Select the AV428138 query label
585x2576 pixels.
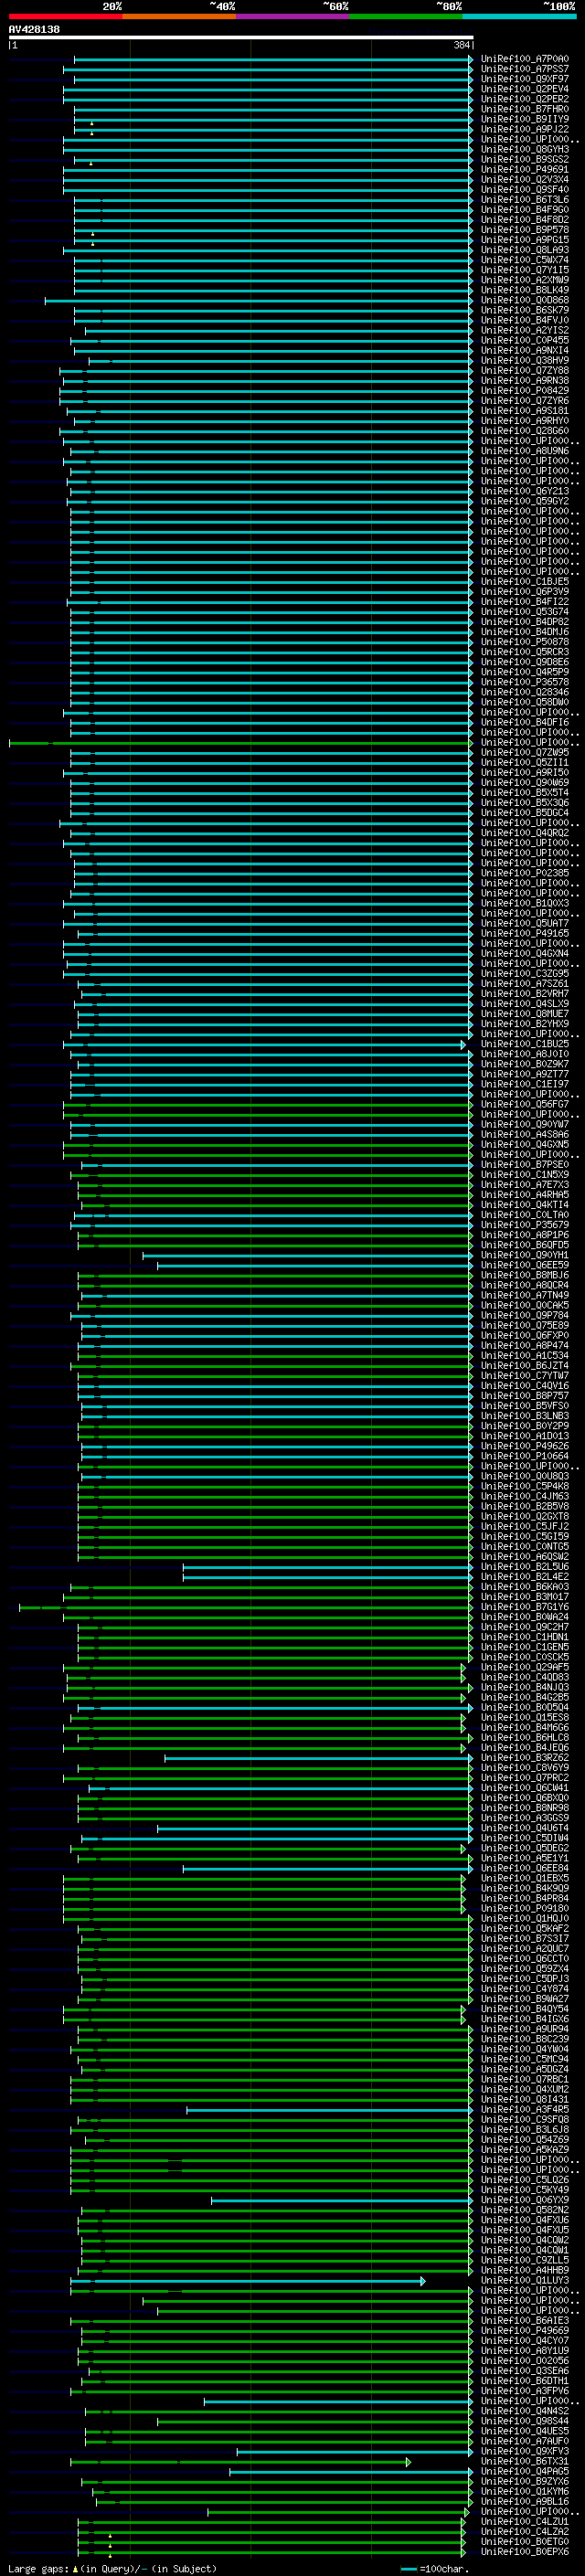click(x=34, y=30)
